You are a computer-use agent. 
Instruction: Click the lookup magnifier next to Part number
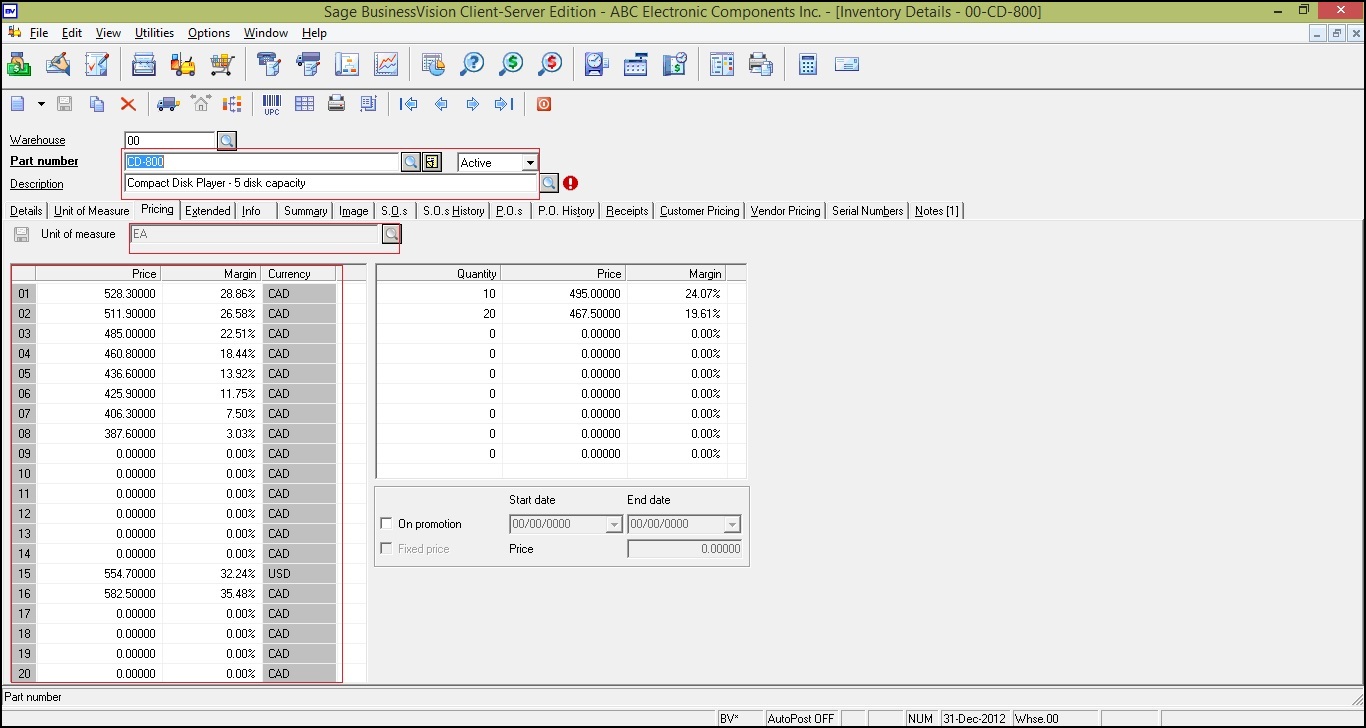(x=411, y=162)
